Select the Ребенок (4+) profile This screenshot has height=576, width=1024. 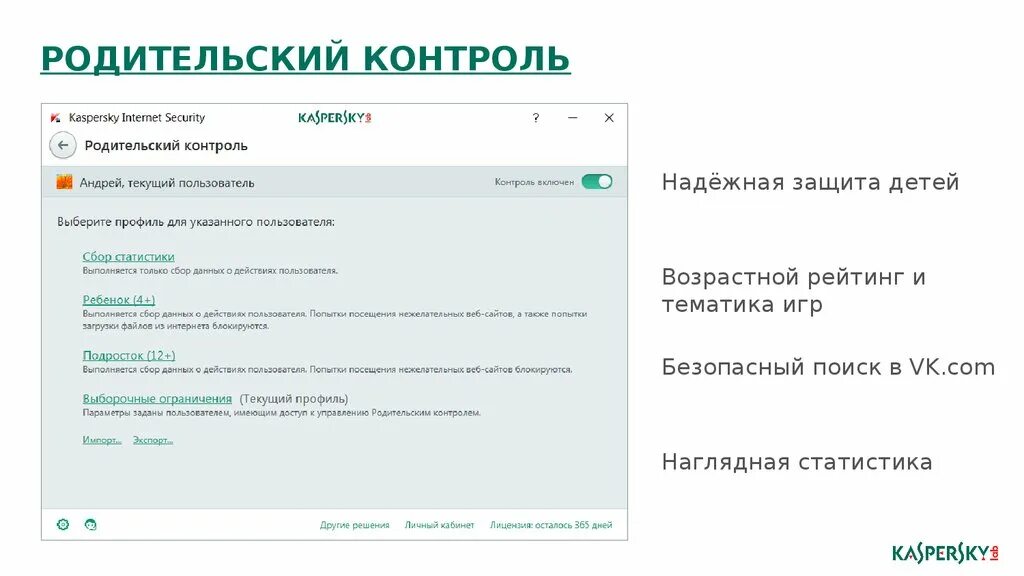[118, 300]
